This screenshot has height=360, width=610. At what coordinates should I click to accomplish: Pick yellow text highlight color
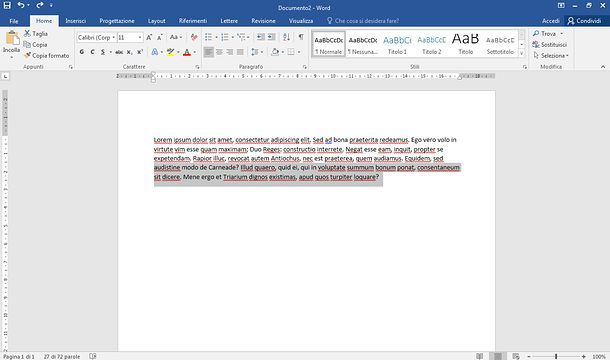[170, 52]
